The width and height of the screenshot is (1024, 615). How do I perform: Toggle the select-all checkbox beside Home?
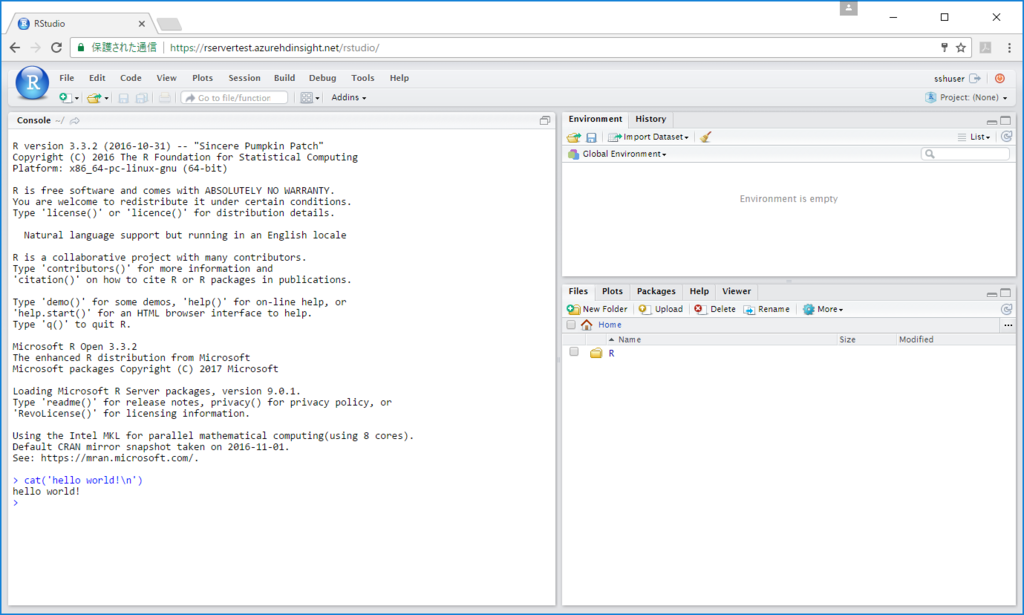point(571,324)
